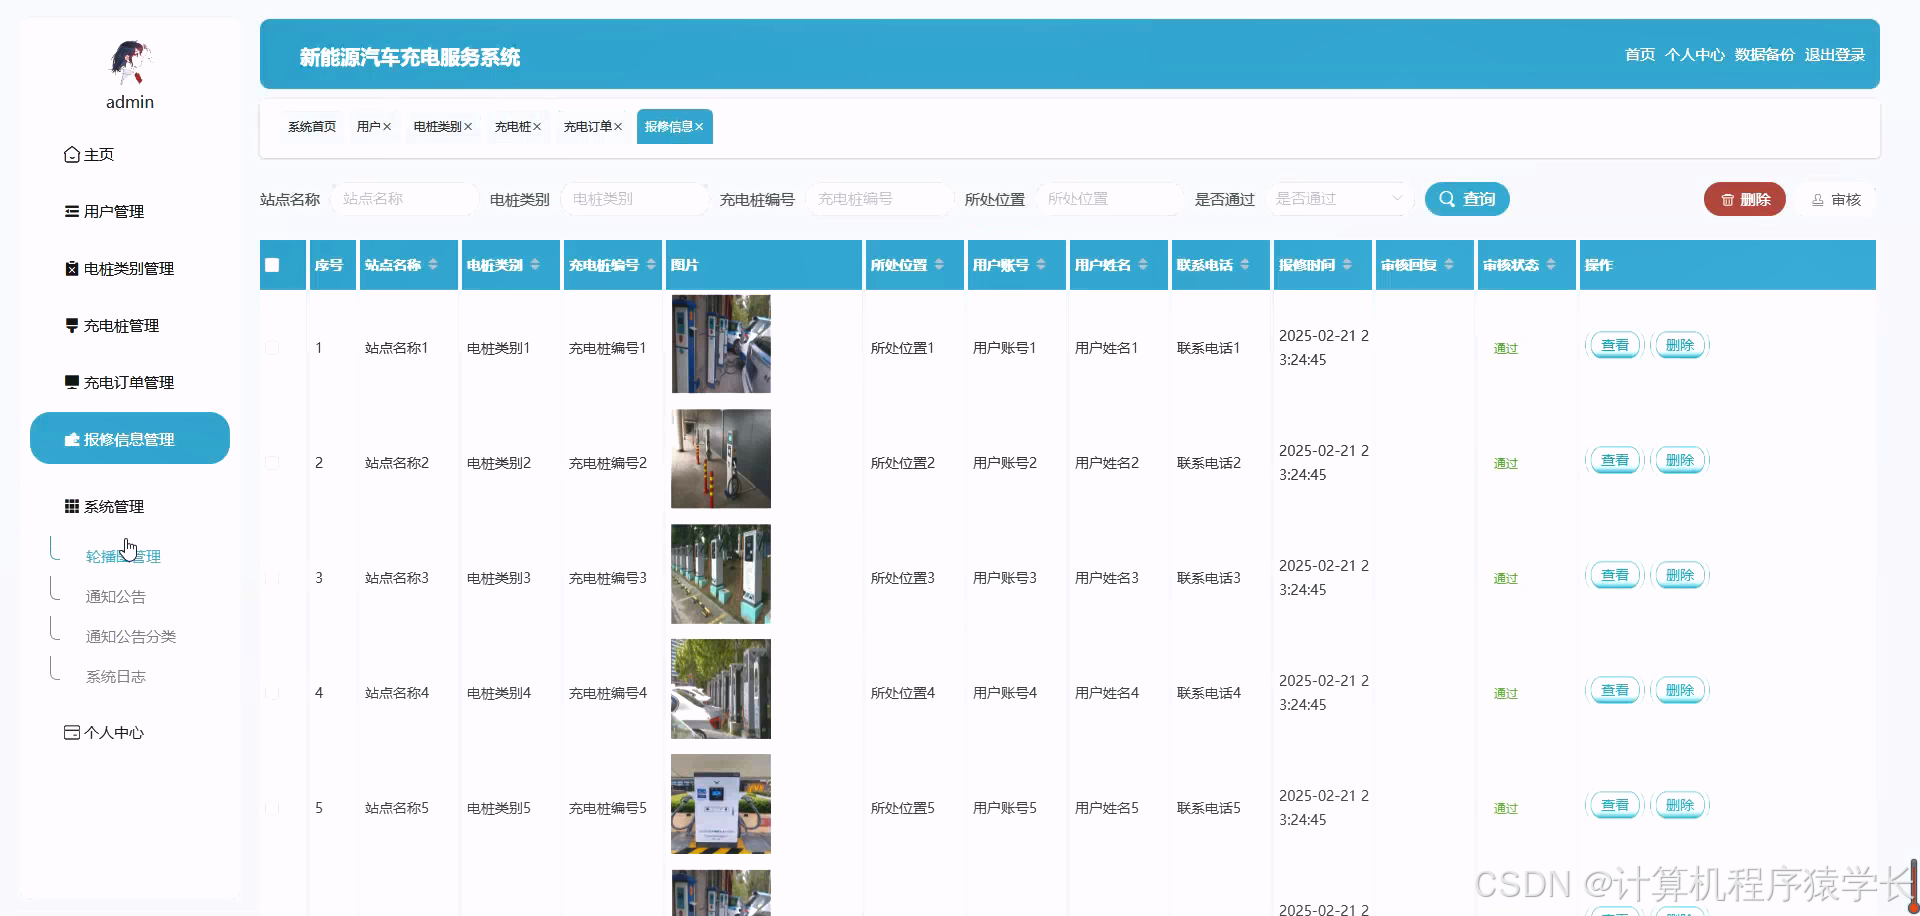Open 主页 in the sidebar
The height and width of the screenshot is (916, 1920).
(x=89, y=154)
